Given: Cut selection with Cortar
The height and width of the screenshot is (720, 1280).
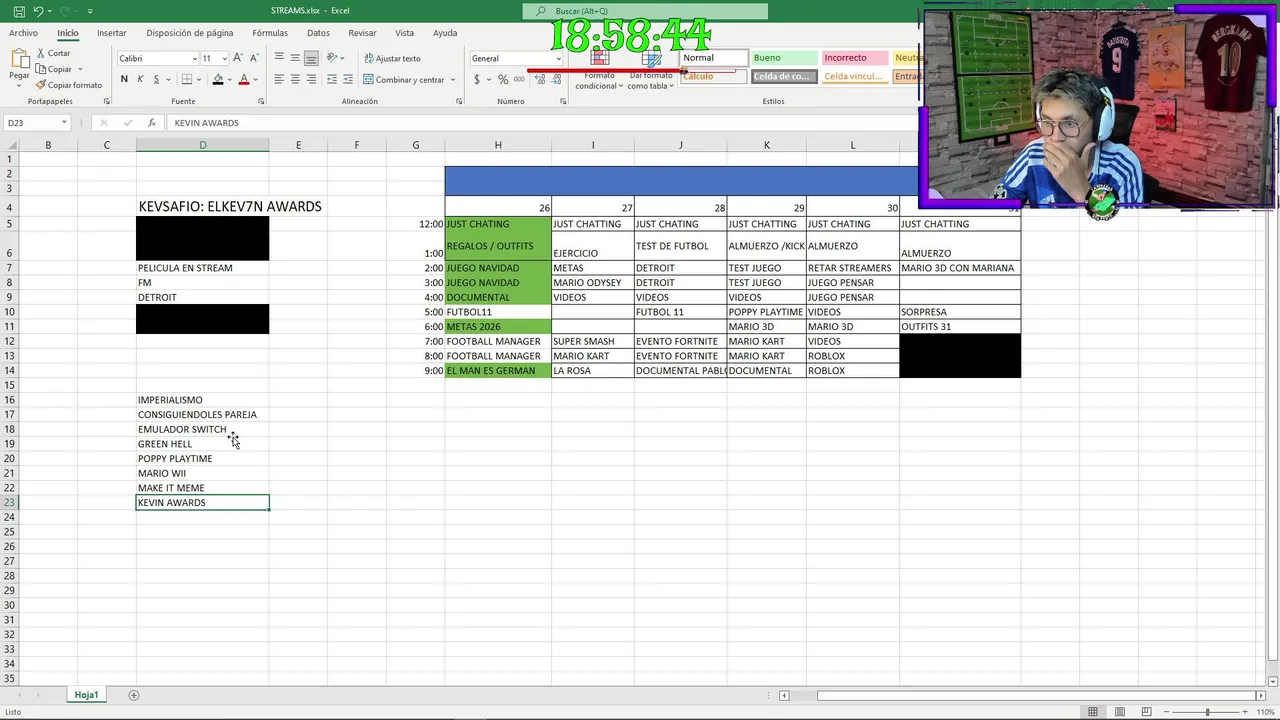Looking at the screenshot, I should pos(53,53).
